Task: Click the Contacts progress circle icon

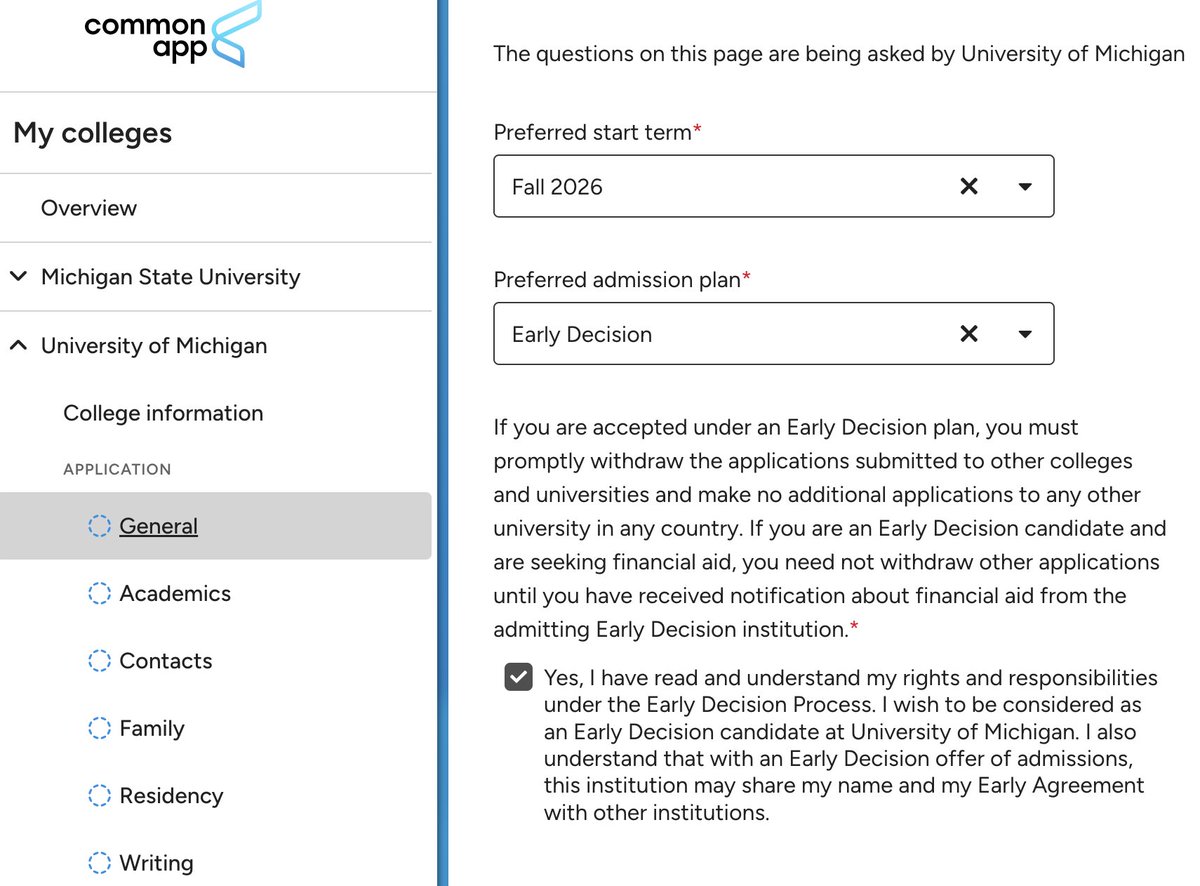Action: pos(99,661)
